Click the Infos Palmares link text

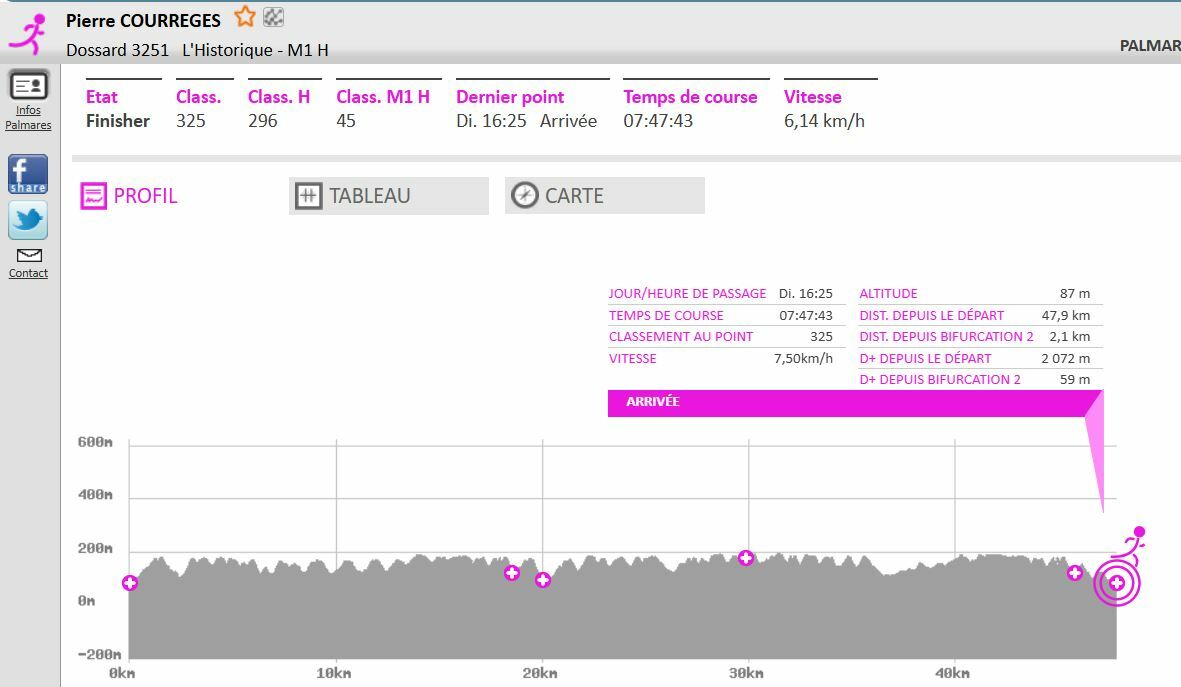coord(28,118)
